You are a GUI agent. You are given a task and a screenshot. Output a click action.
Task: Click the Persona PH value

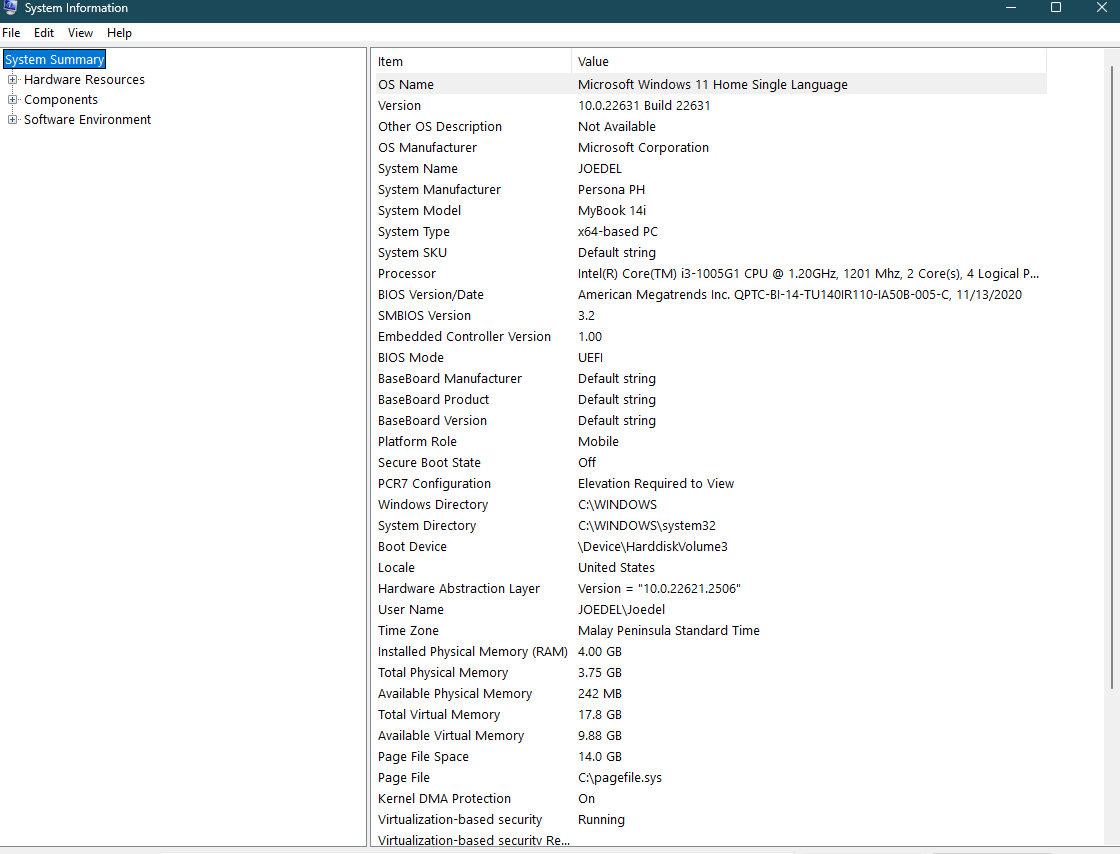pyautogui.click(x=611, y=189)
